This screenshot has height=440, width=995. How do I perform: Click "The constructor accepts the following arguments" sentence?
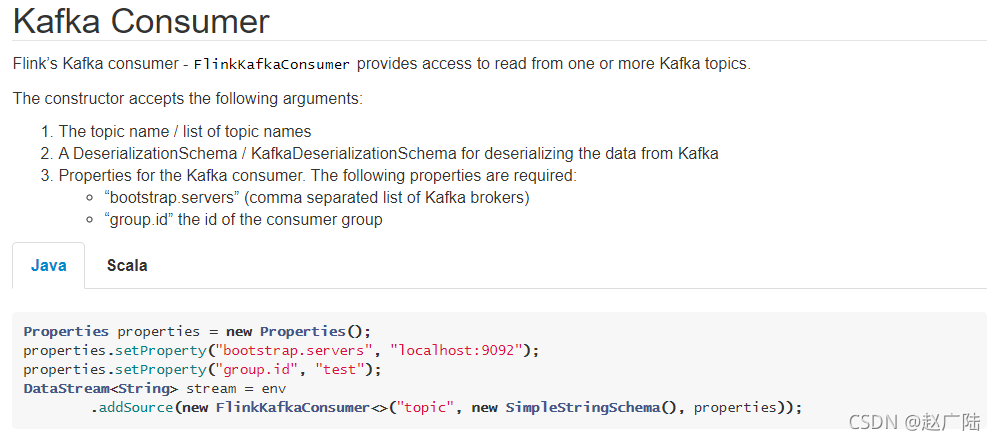[x=188, y=98]
